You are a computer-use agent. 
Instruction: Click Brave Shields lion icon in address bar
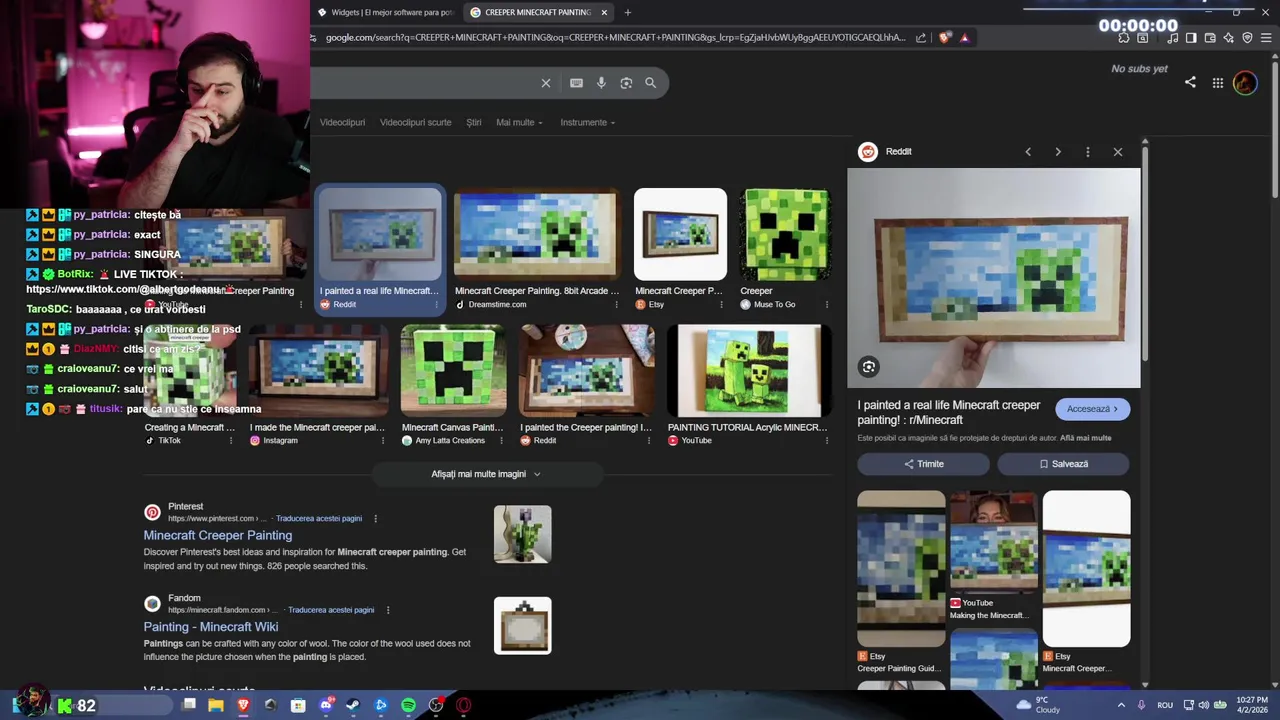click(x=945, y=38)
